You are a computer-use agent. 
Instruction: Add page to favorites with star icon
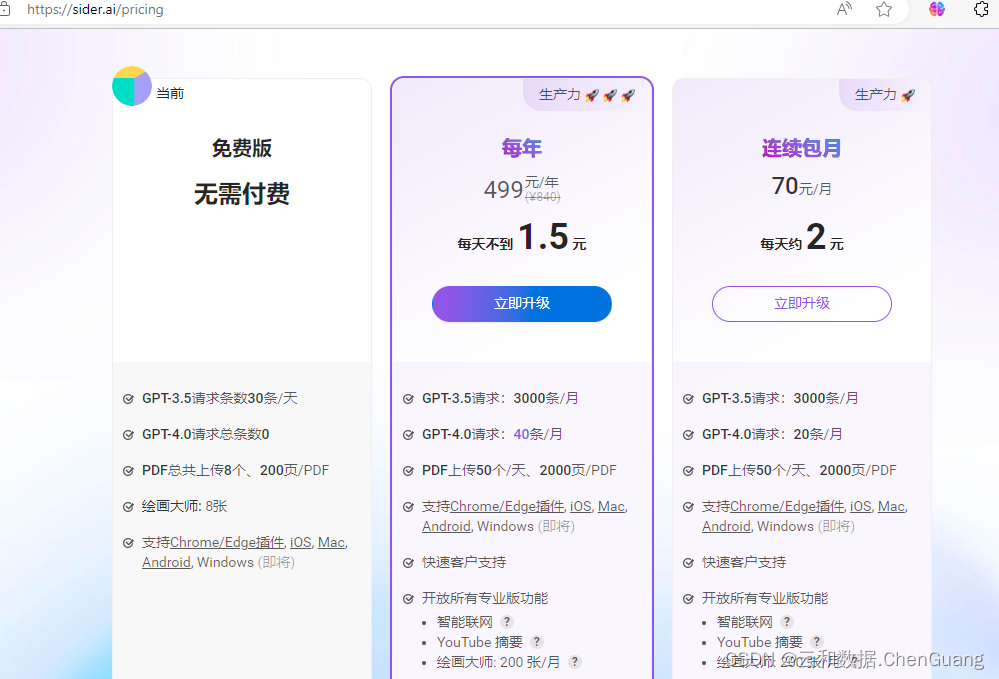[x=884, y=9]
